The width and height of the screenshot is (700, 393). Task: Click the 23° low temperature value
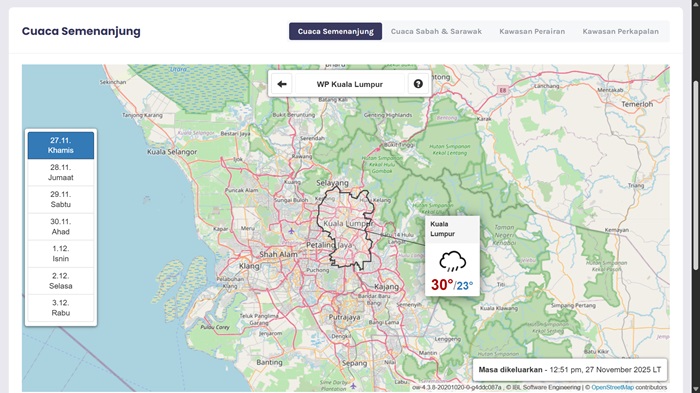click(465, 285)
